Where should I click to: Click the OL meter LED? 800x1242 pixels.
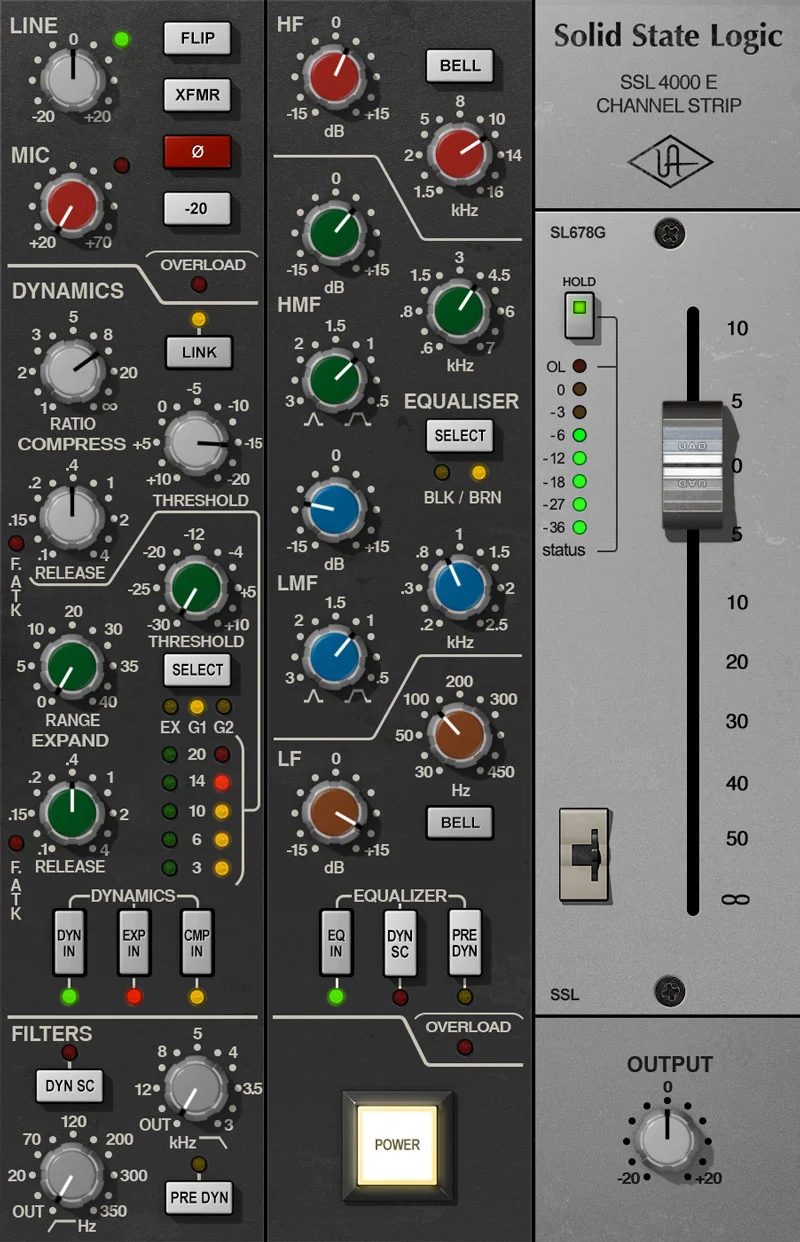click(580, 367)
